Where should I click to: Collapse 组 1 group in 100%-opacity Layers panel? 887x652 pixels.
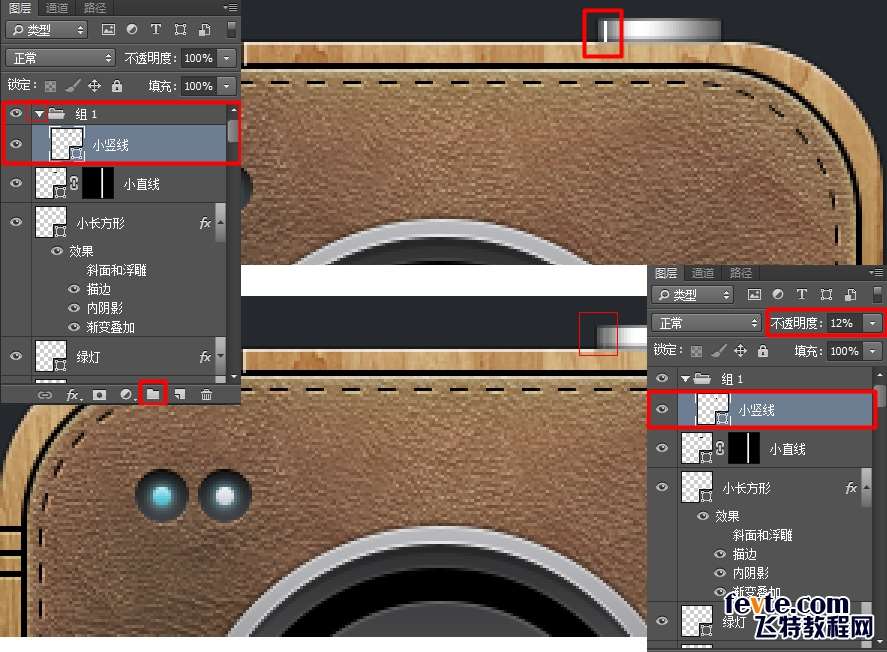38,114
